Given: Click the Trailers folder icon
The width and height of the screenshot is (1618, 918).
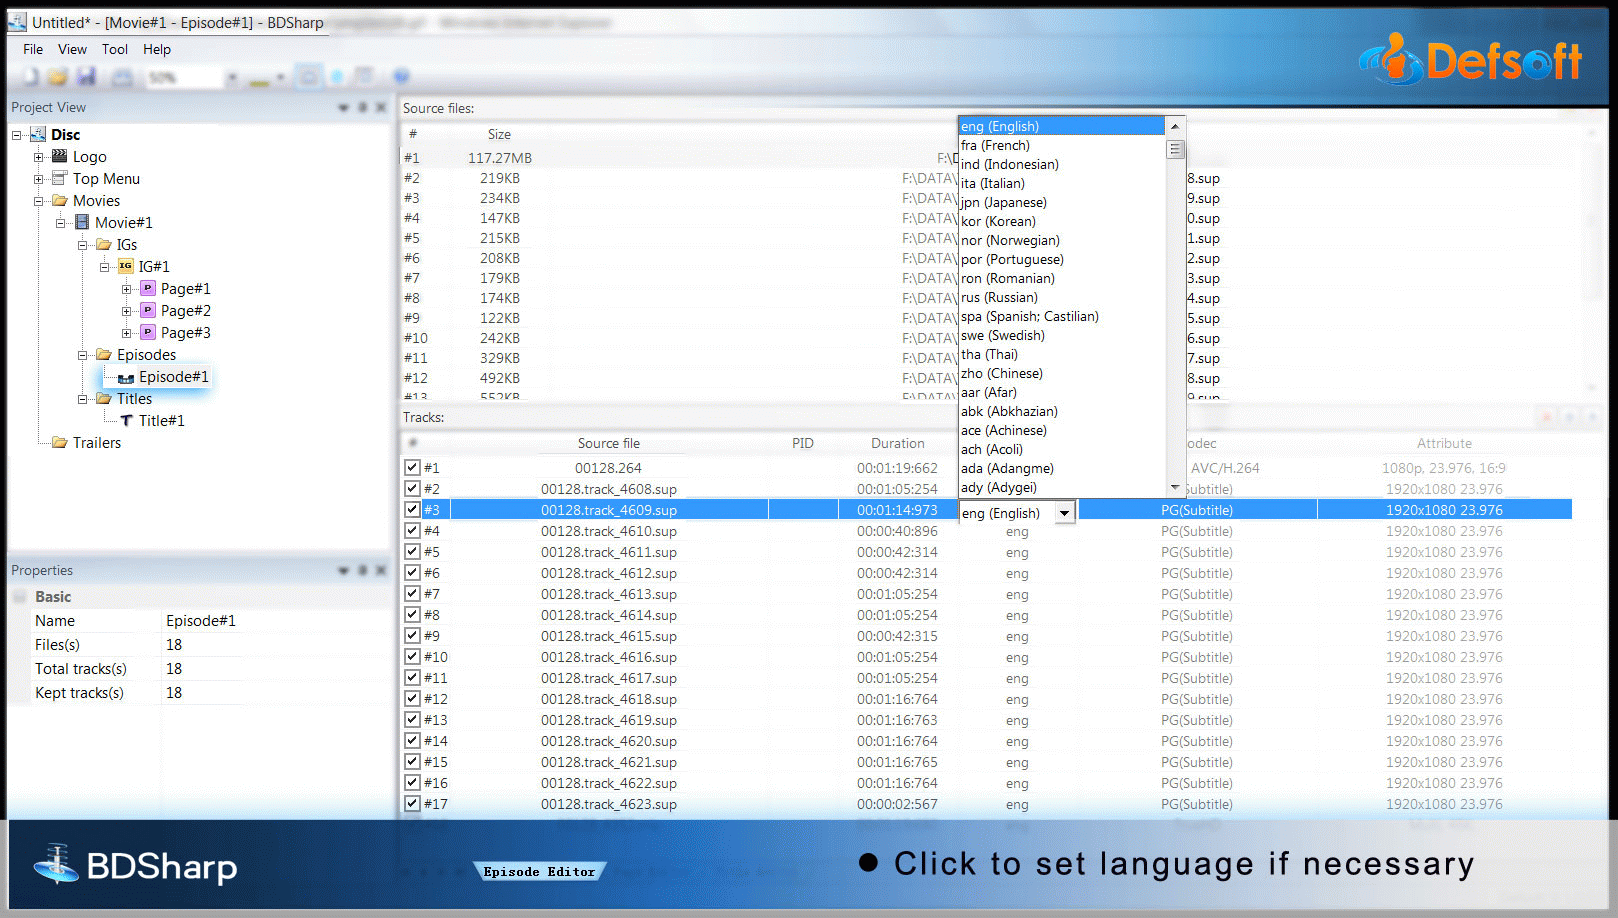Looking at the screenshot, I should 60,442.
